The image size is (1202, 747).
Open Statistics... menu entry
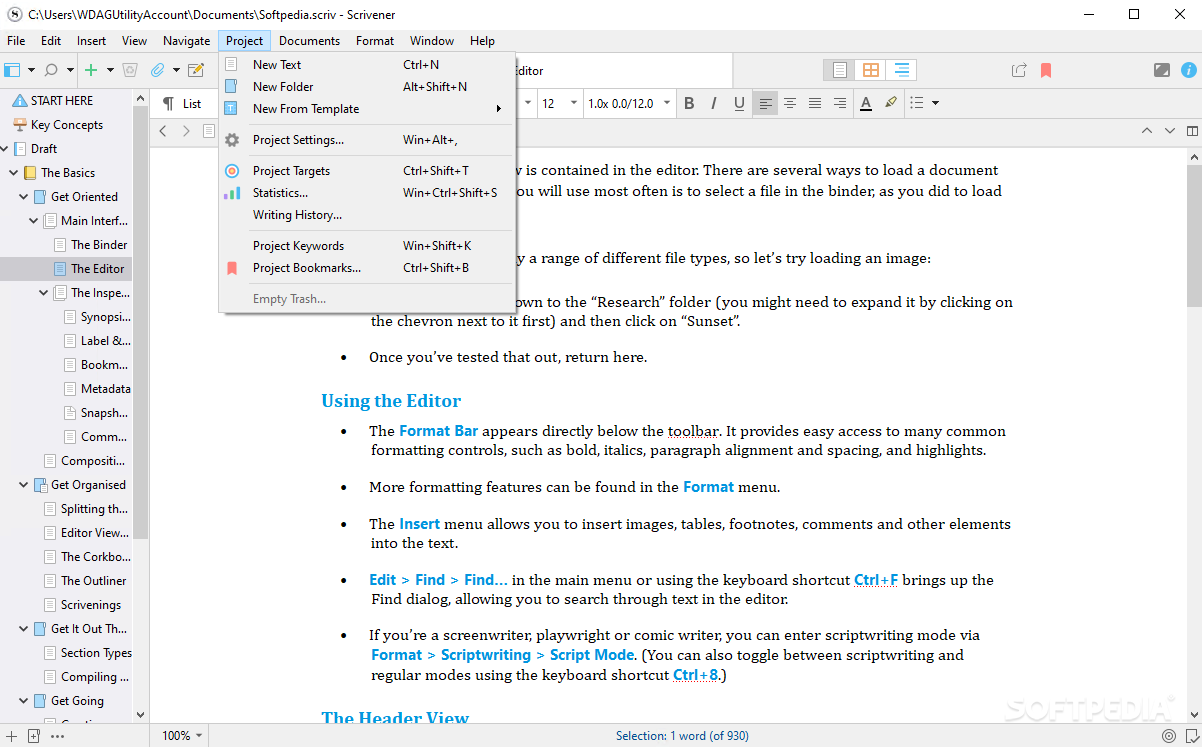(x=367, y=193)
